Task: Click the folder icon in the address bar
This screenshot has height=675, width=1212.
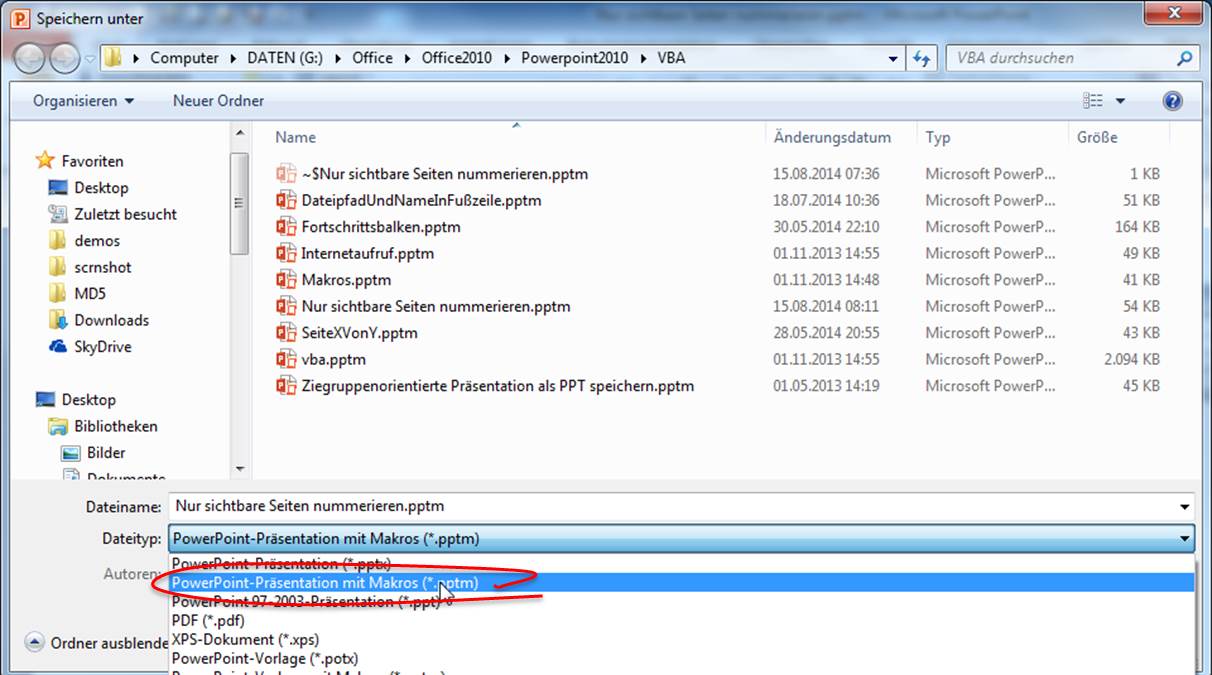Action: tap(114, 58)
